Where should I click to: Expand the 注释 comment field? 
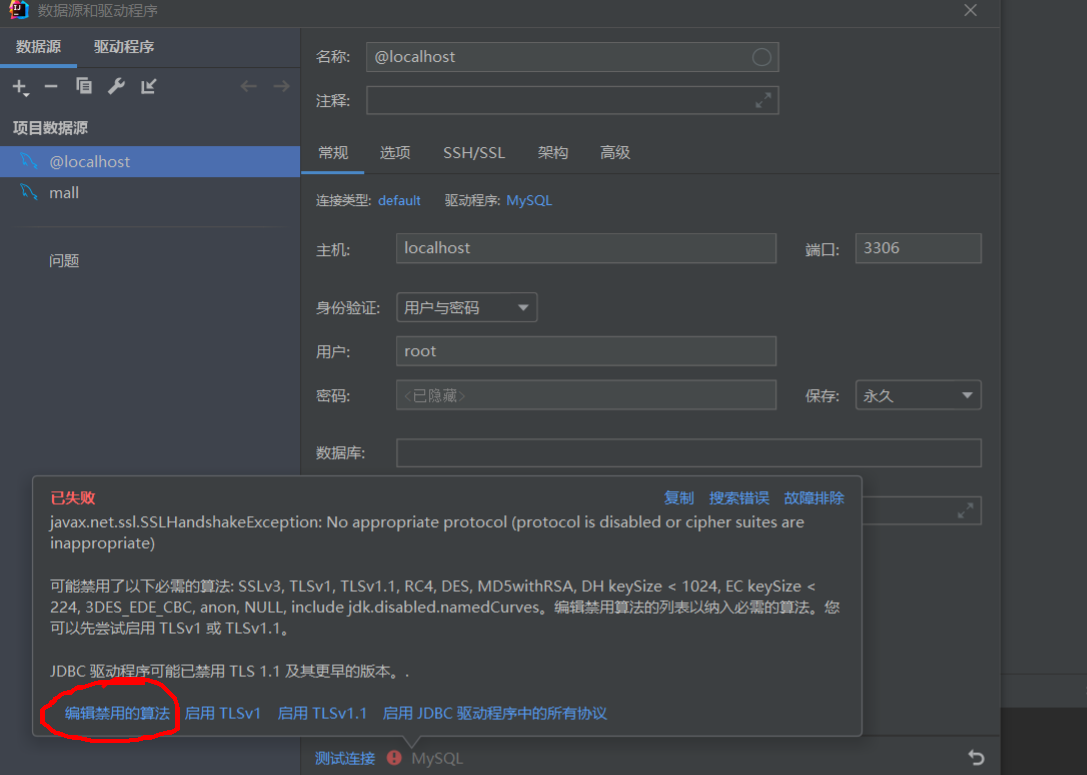[x=763, y=100]
